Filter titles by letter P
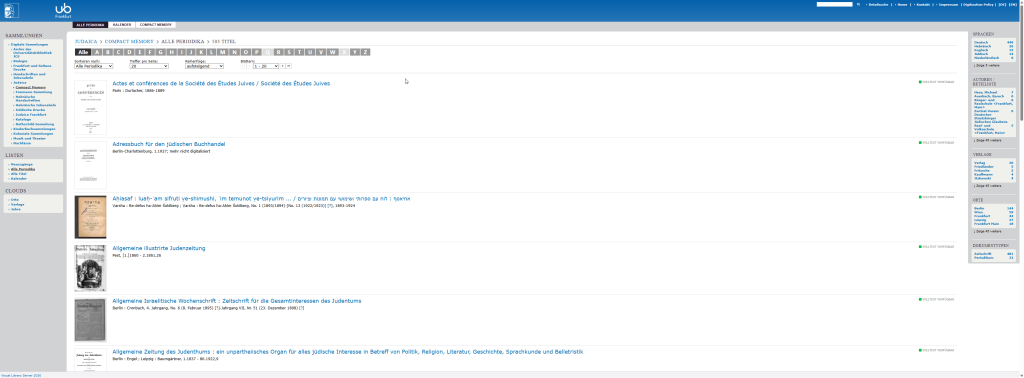 click(256, 52)
